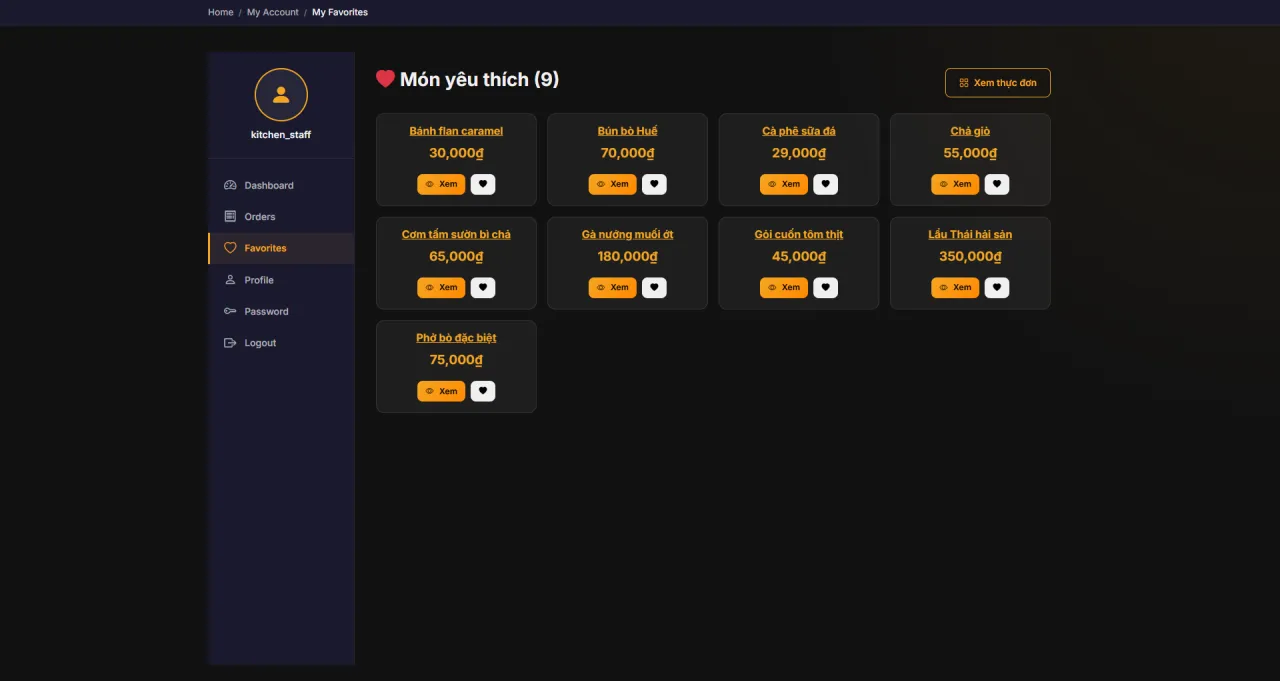Go to Home in the breadcrumb
Image resolution: width=1280 pixels, height=681 pixels.
[221, 12]
